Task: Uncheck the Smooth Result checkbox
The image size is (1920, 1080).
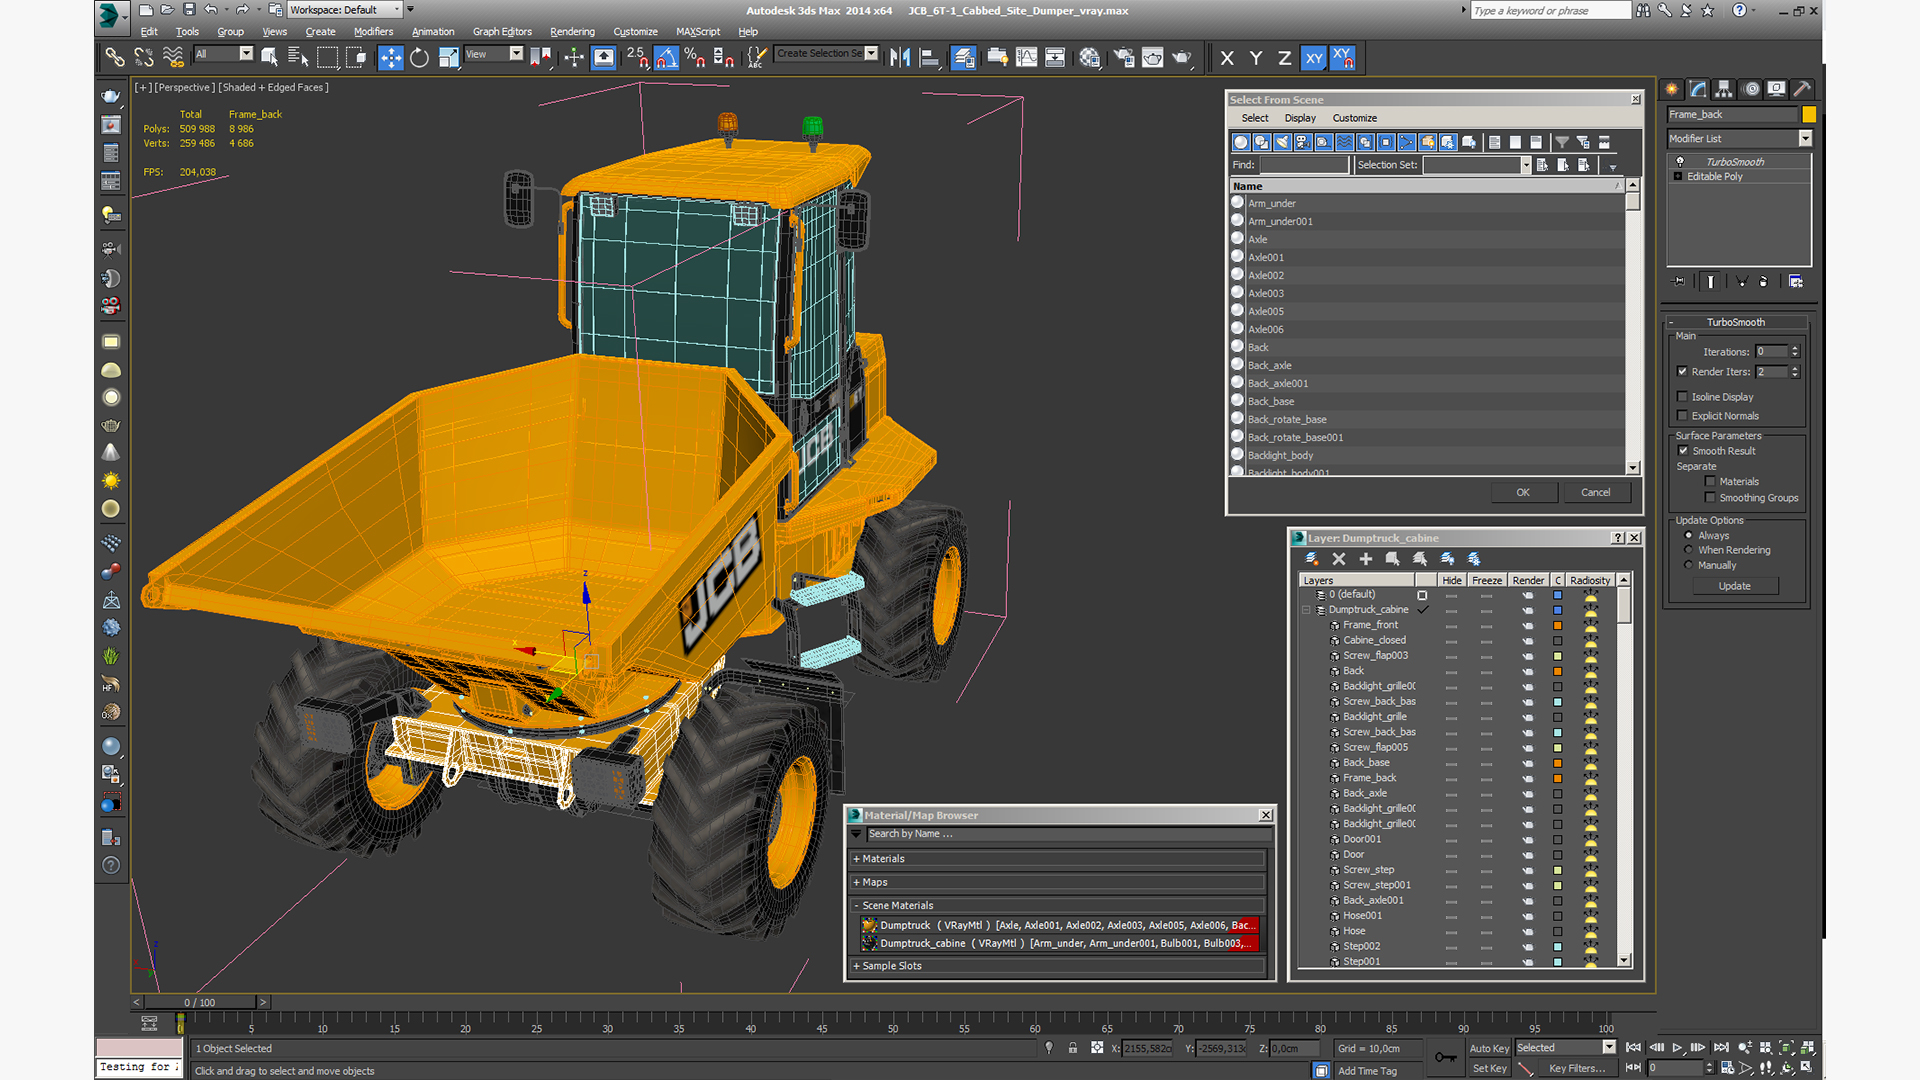Action: [1683, 451]
